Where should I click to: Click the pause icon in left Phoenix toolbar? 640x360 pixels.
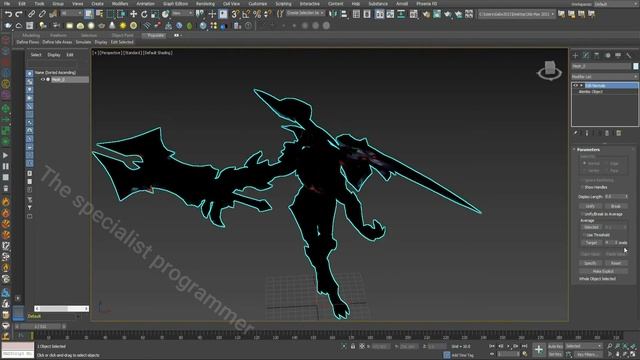6,167
